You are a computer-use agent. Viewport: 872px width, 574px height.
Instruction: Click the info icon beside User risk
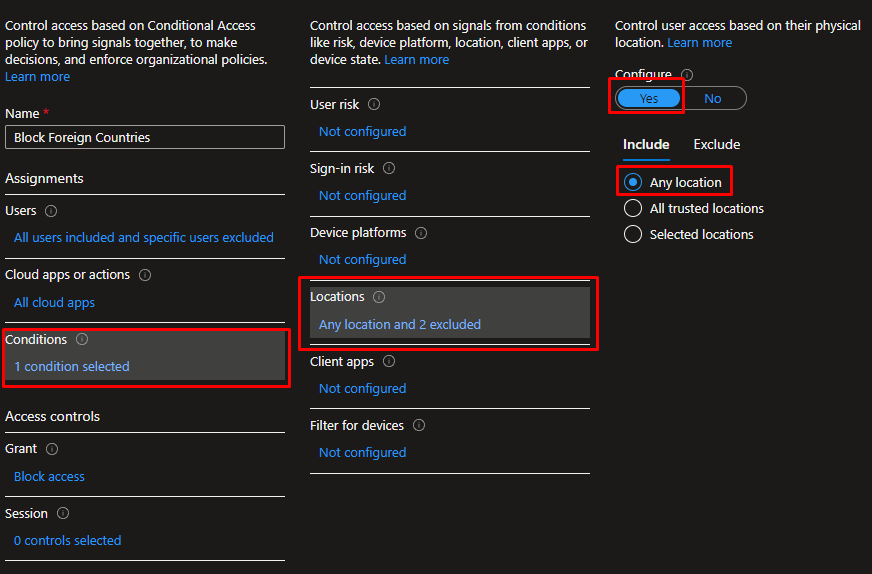point(374,104)
